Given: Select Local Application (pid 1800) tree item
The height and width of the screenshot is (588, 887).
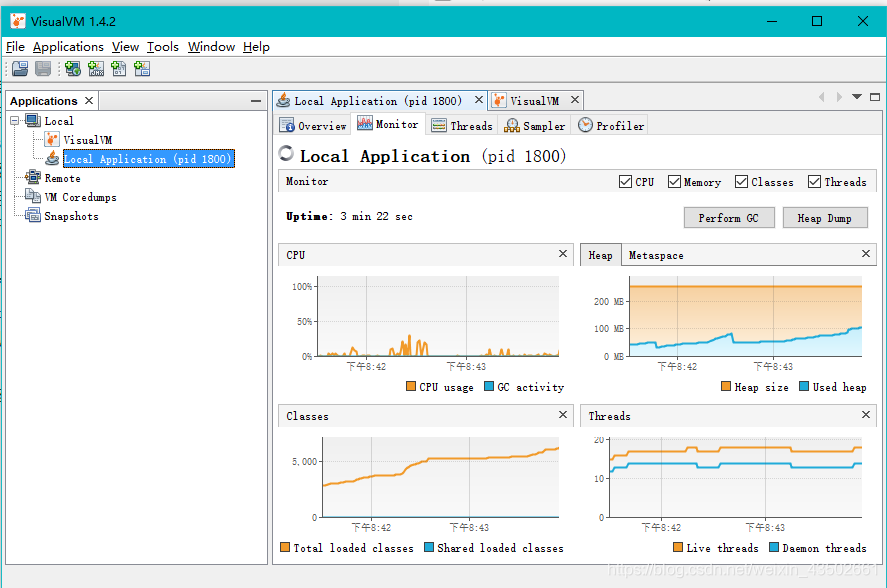Looking at the screenshot, I should click(x=148, y=159).
